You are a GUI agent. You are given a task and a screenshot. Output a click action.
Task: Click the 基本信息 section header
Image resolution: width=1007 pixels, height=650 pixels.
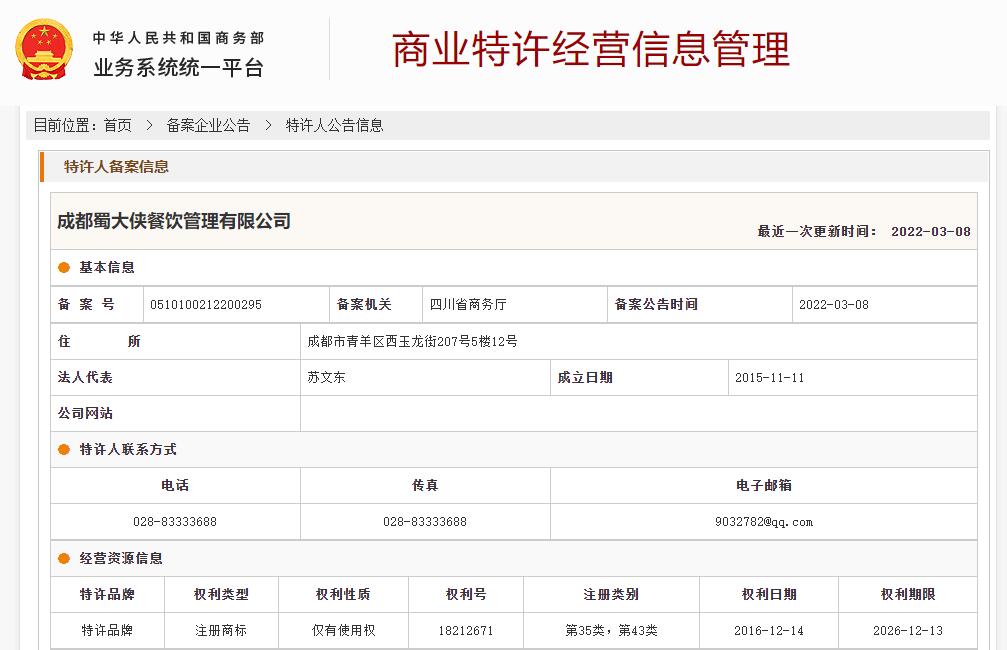pyautogui.click(x=107, y=267)
